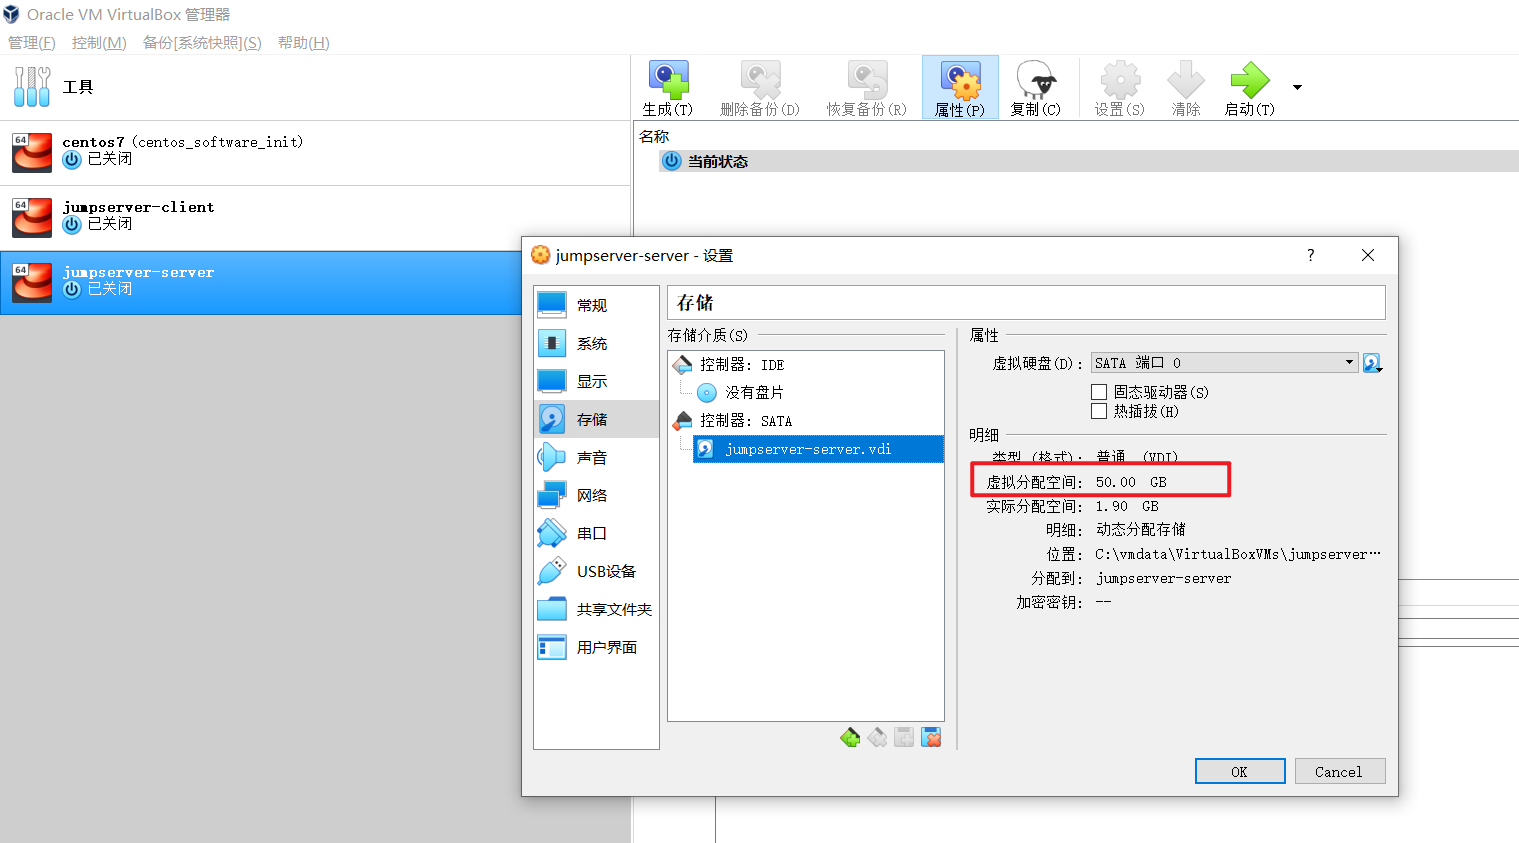Image resolution: width=1519 pixels, height=843 pixels.
Task: Open the 用户界面 settings category
Action: pos(596,647)
